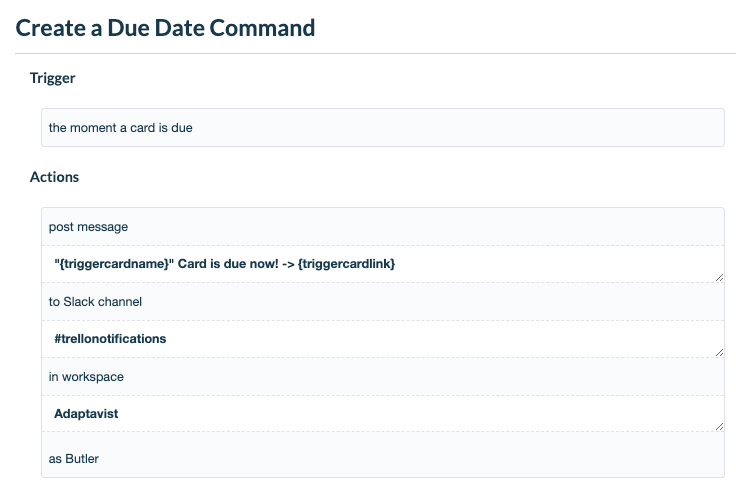Click the "in workspace" label
The width and height of the screenshot is (736, 489).
pyautogui.click(x=86, y=377)
